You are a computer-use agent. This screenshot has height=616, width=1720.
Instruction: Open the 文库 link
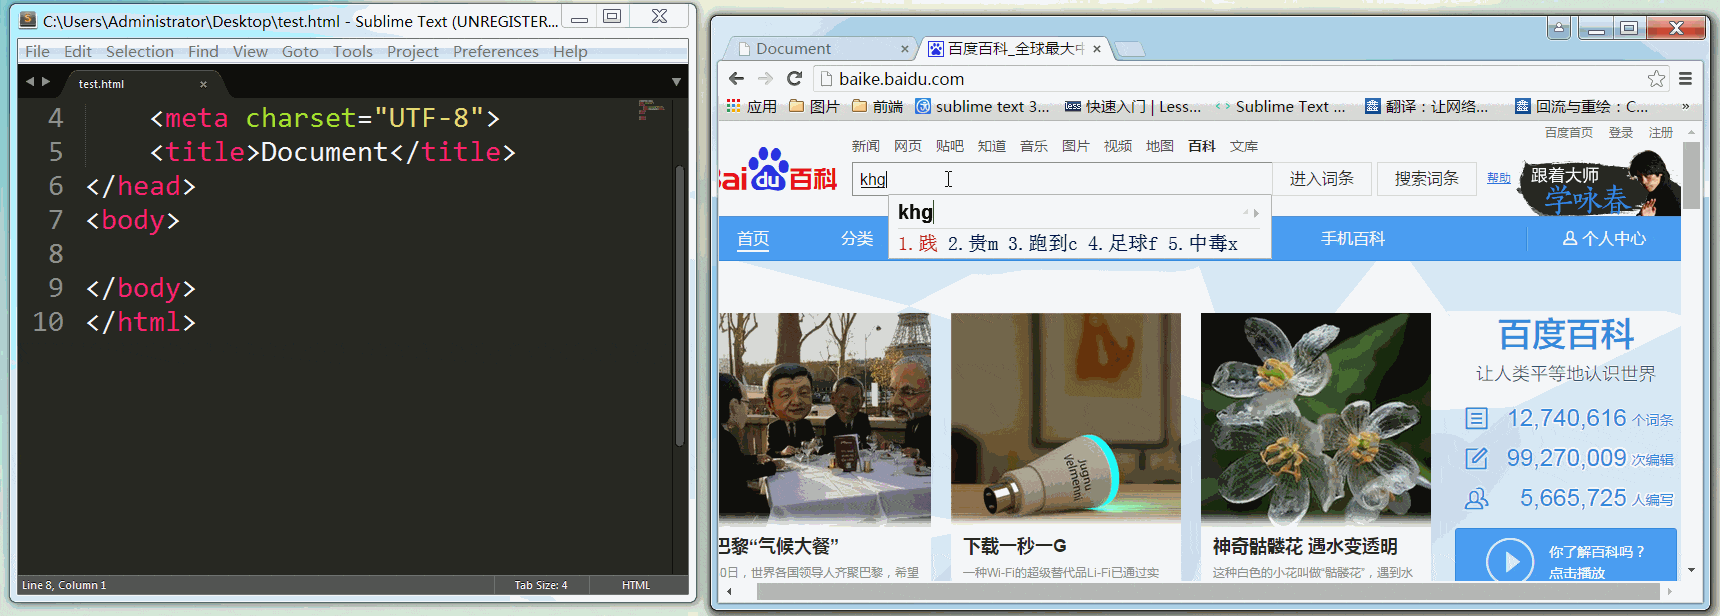(x=1244, y=146)
